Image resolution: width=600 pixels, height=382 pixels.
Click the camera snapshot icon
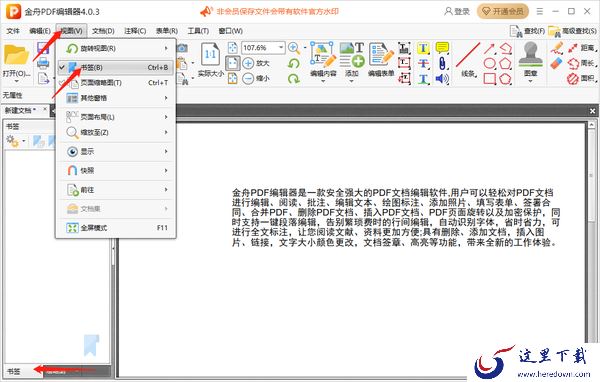182,48
